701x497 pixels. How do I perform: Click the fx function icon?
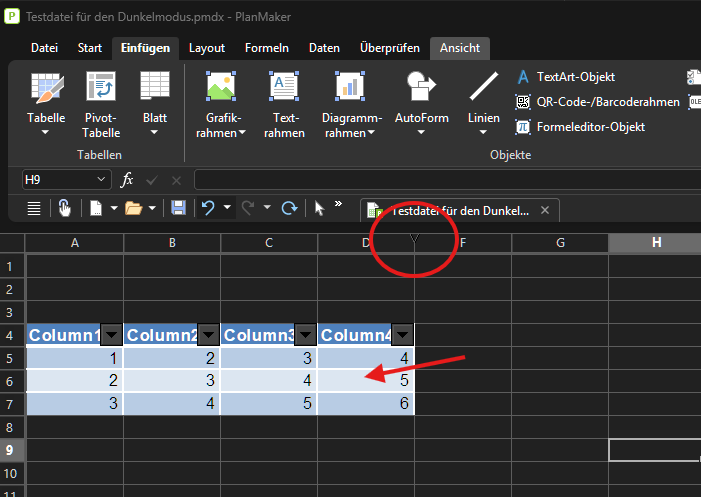pos(127,180)
